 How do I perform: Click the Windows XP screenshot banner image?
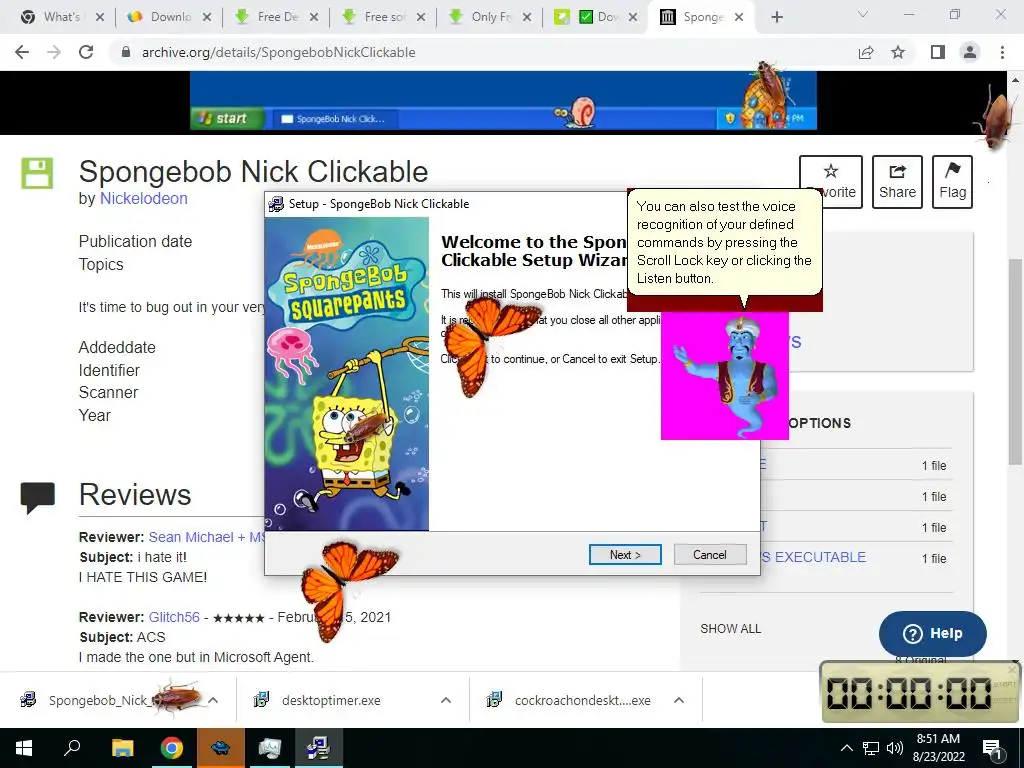tap(503, 101)
